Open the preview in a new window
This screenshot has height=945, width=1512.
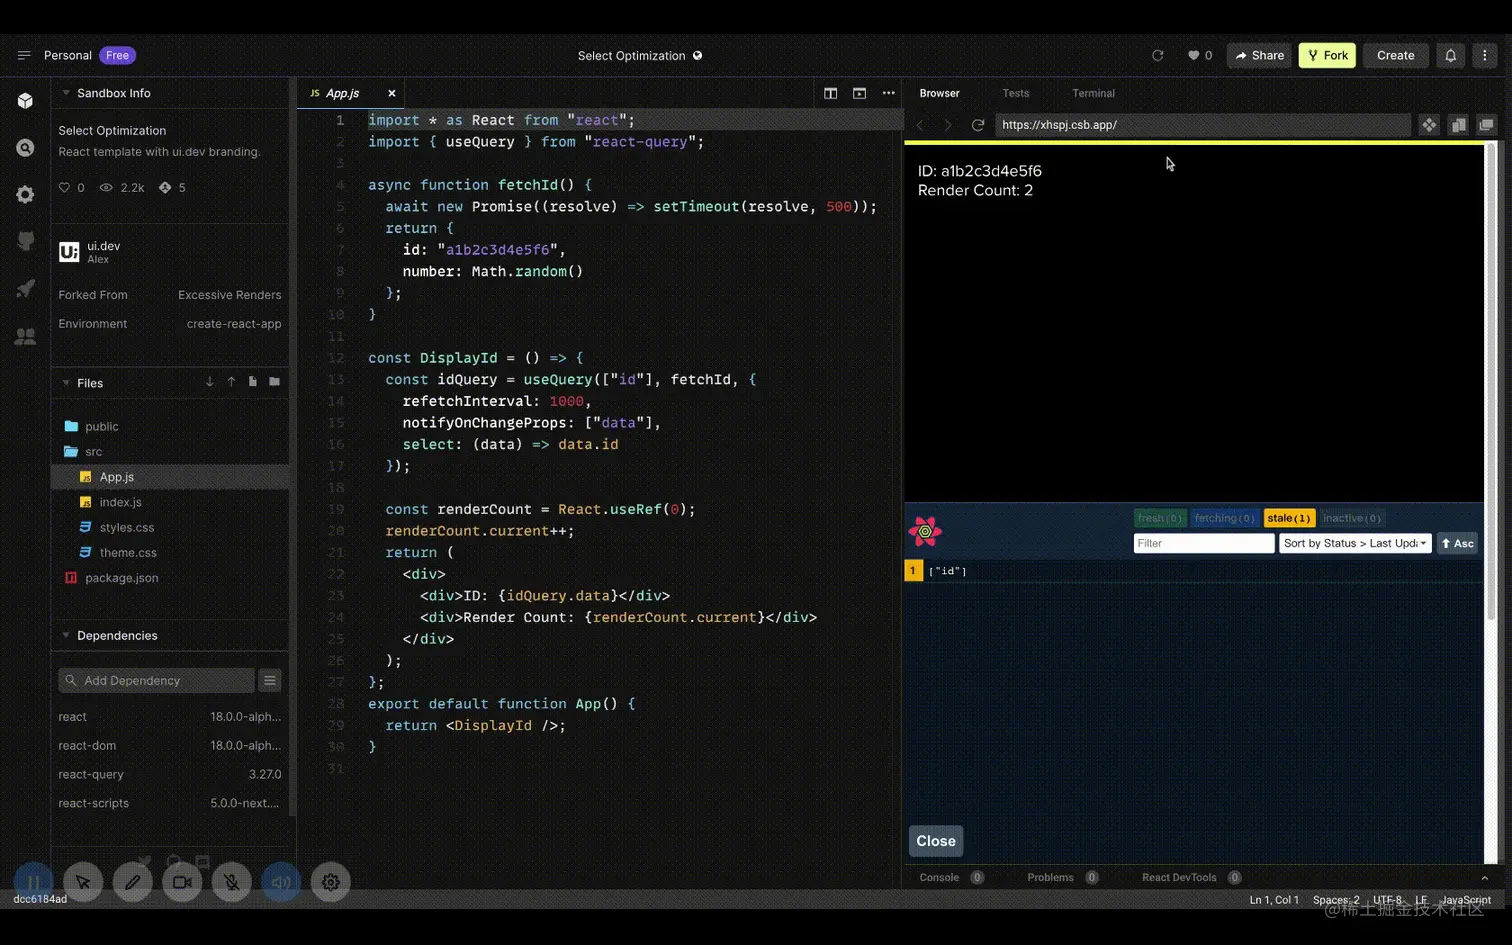coord(1487,125)
